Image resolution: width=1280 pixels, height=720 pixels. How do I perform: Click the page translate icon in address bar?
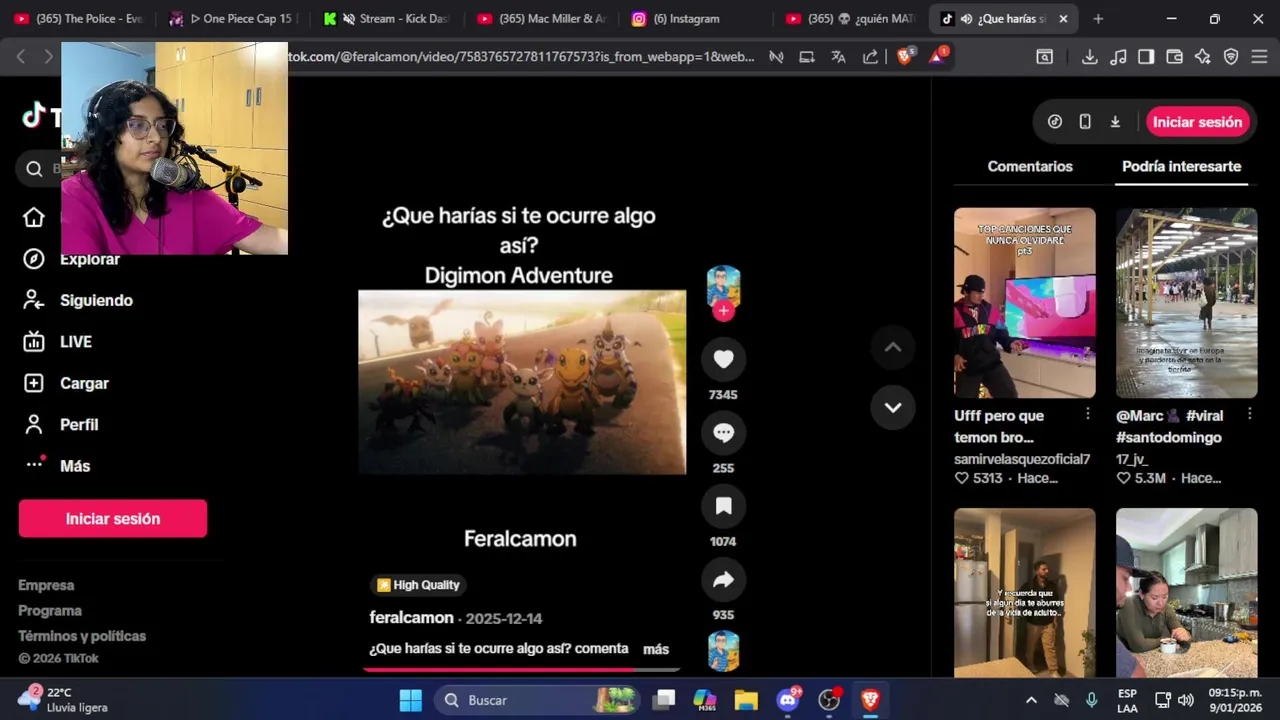coord(838,57)
